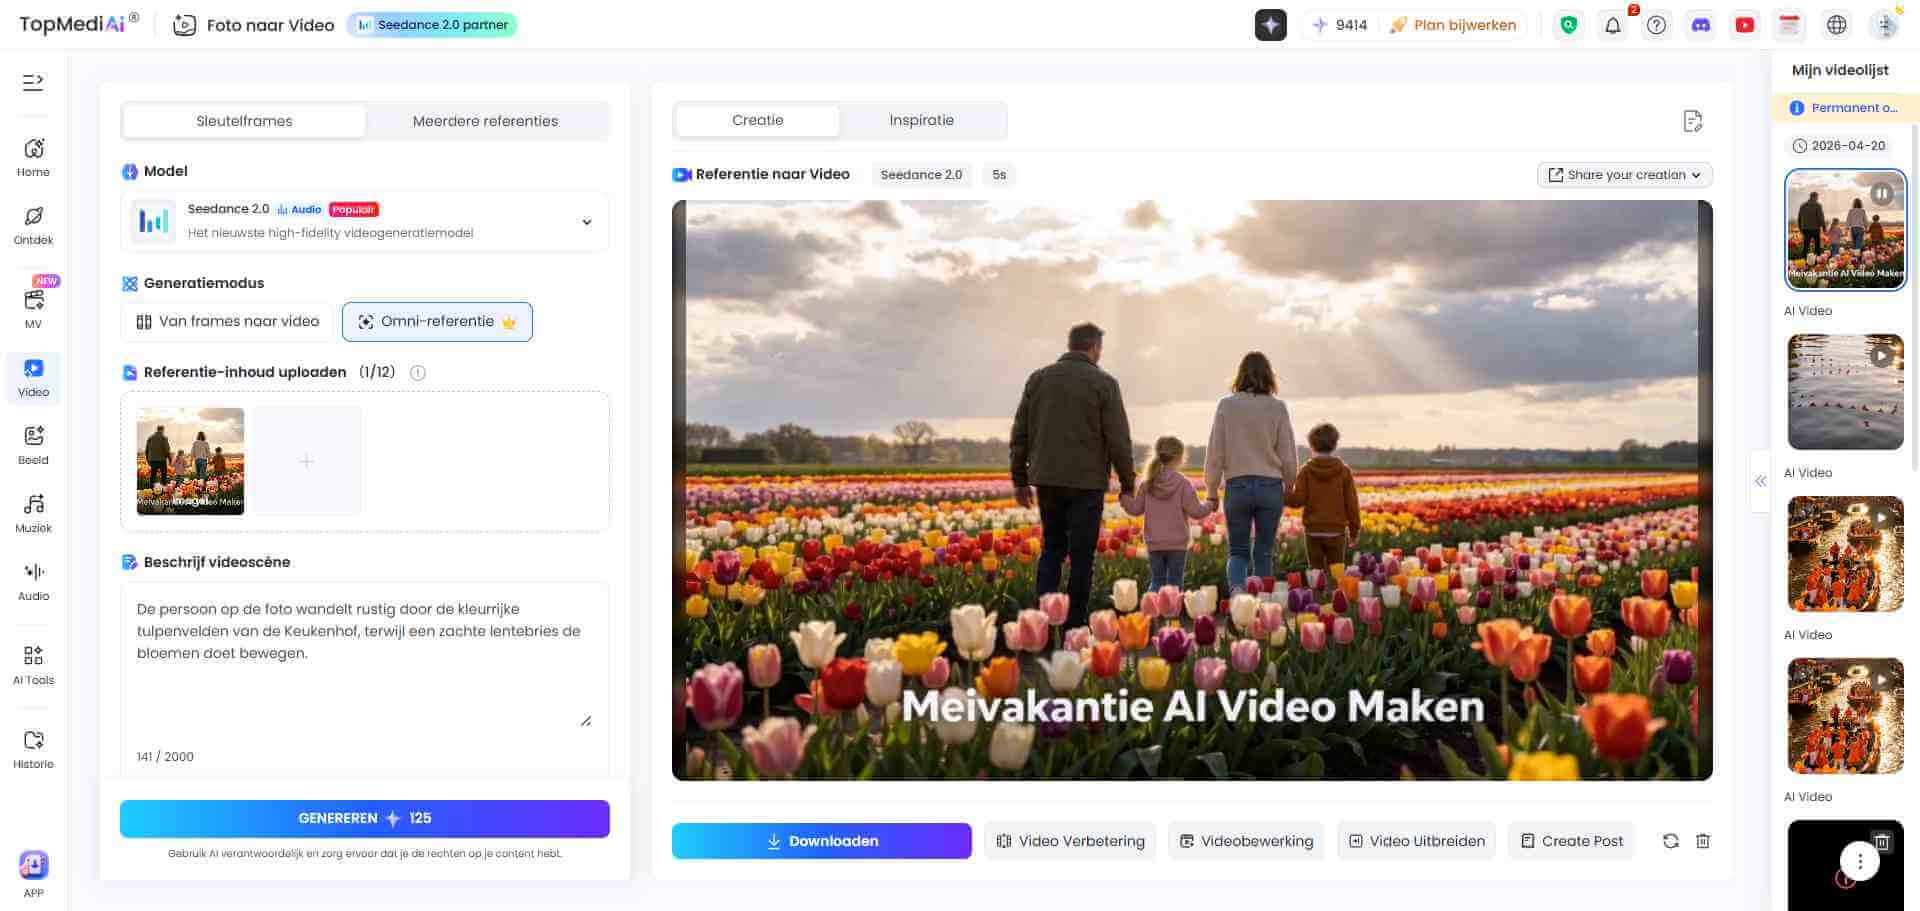Enable the Omni-referentie generation mode
The width and height of the screenshot is (1920, 911).
437,321
